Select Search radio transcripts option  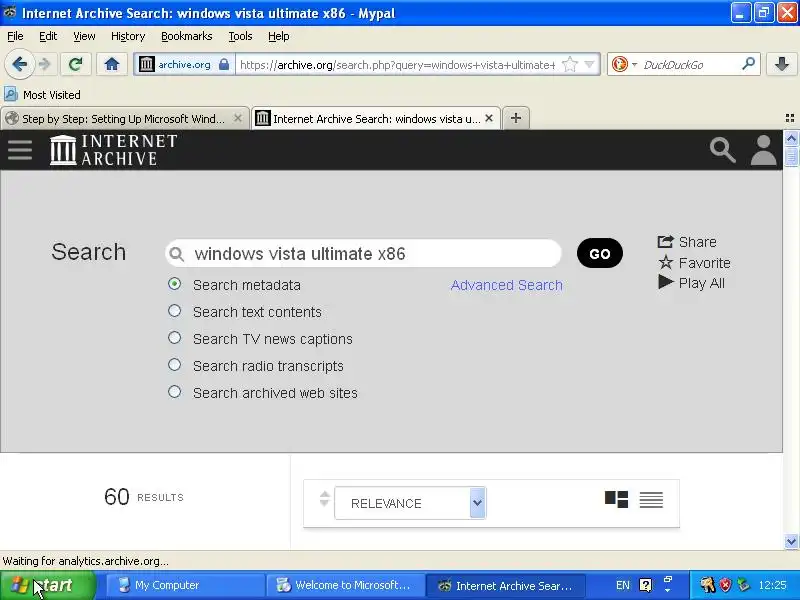point(174,365)
